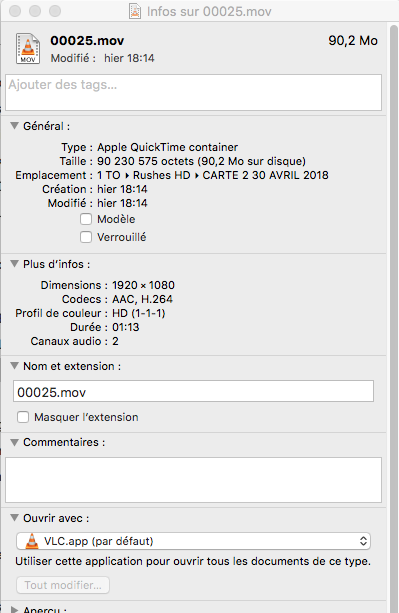Close the info window
This screenshot has width=399, height=613.
[x=15, y=11]
